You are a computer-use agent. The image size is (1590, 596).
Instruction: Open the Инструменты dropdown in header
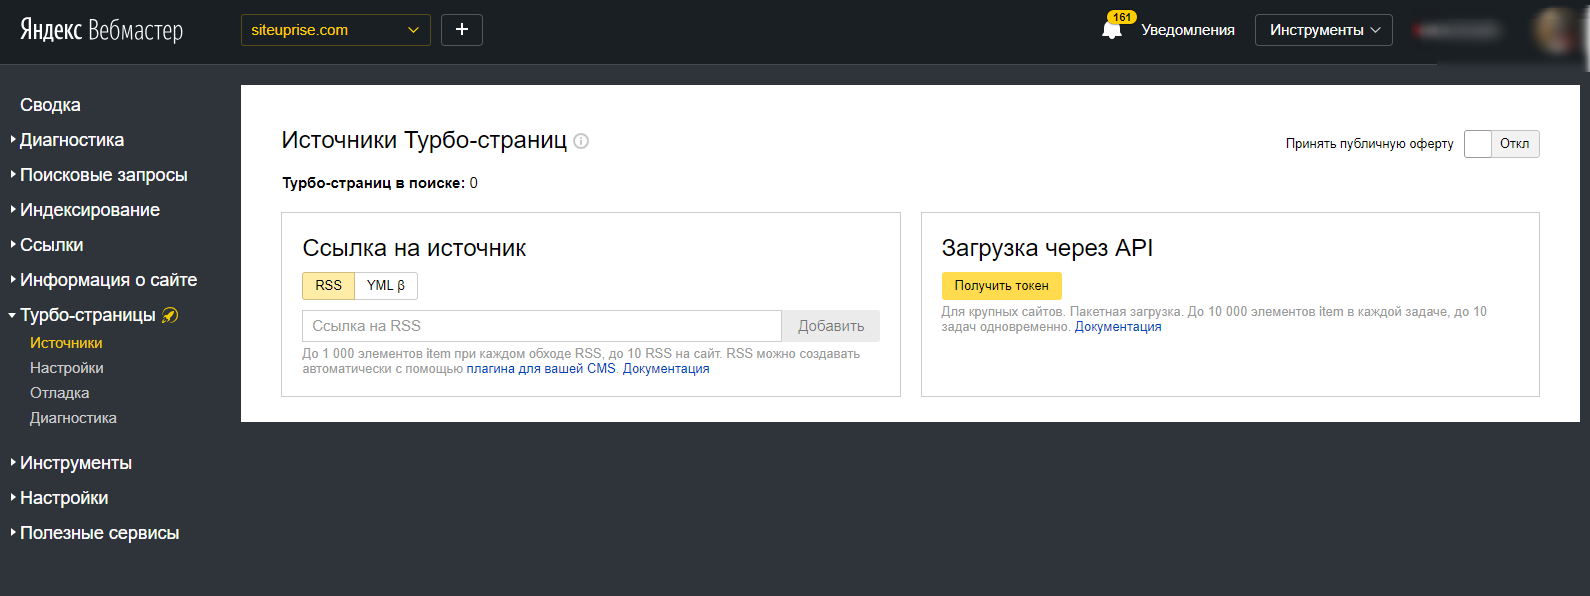1324,30
